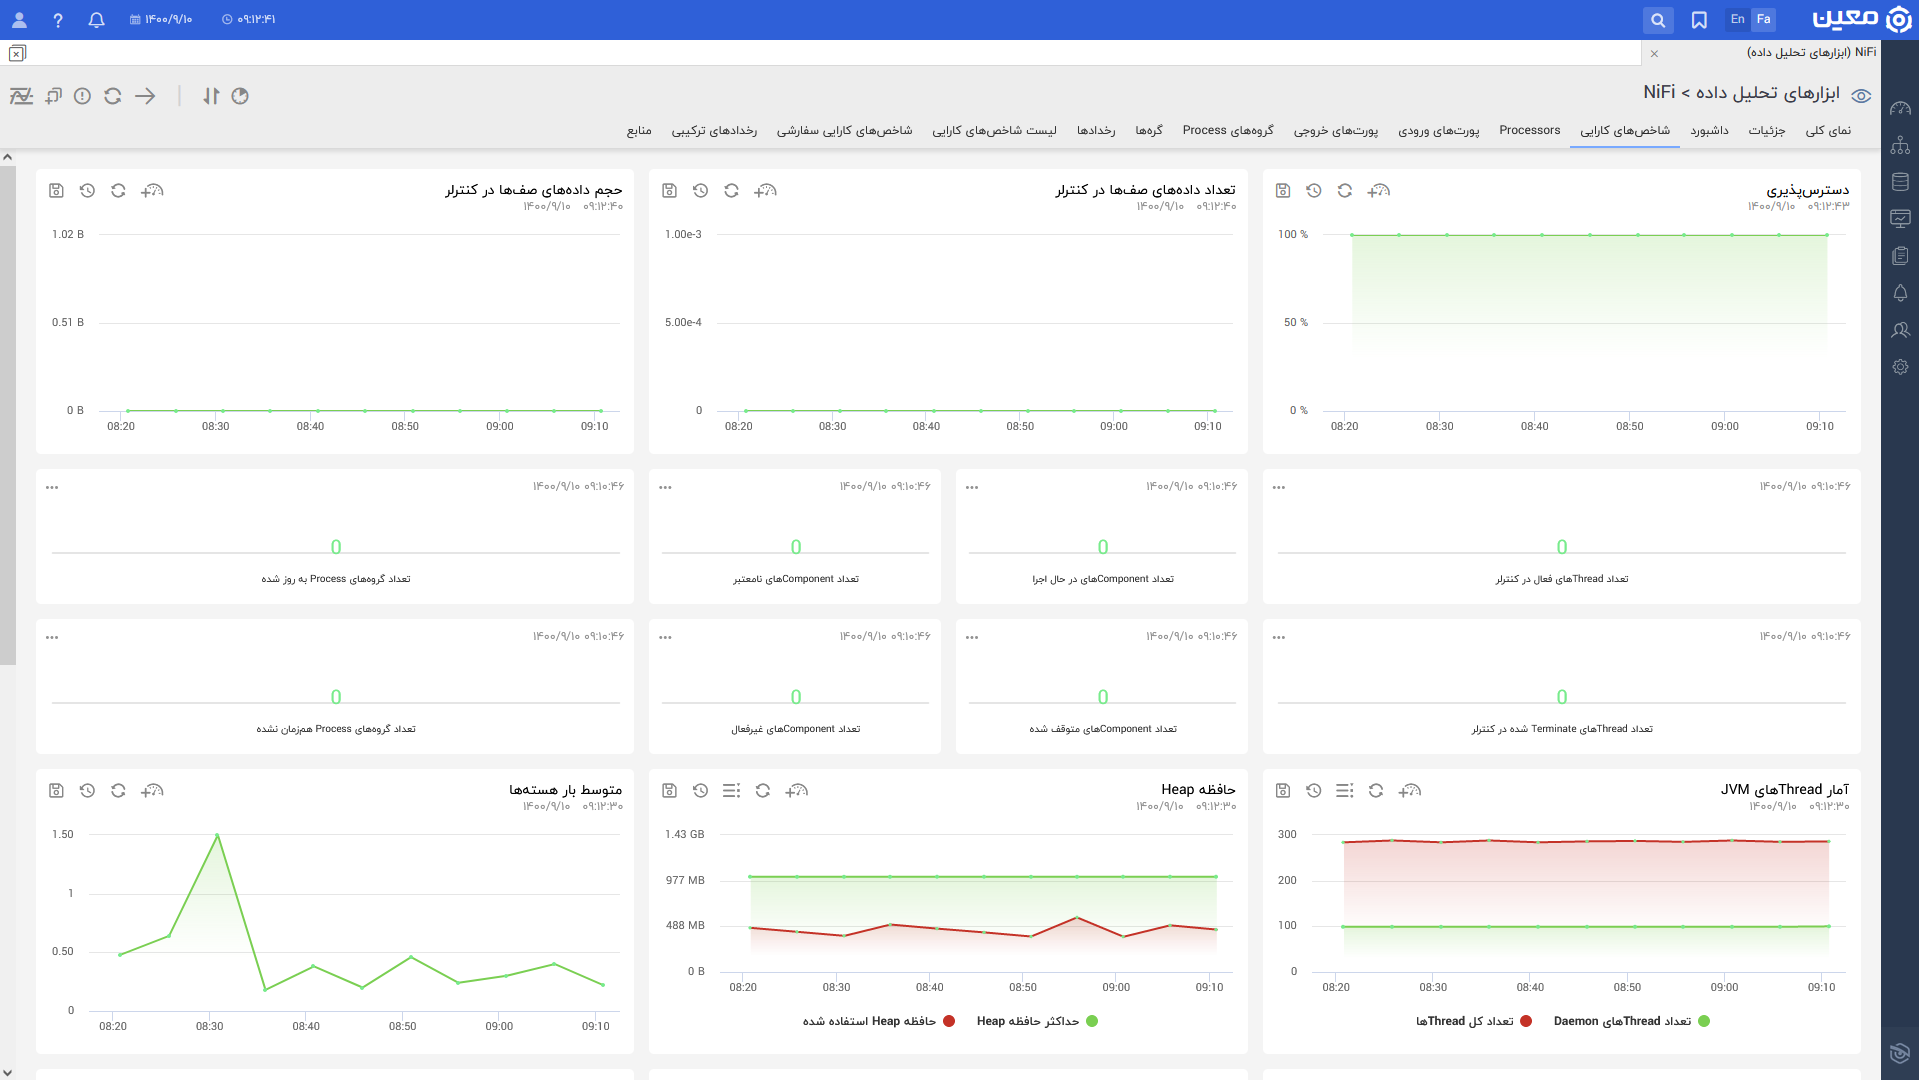Open menu of Componentهای نامعتبر card
This screenshot has height=1080, width=1919.
[665, 488]
